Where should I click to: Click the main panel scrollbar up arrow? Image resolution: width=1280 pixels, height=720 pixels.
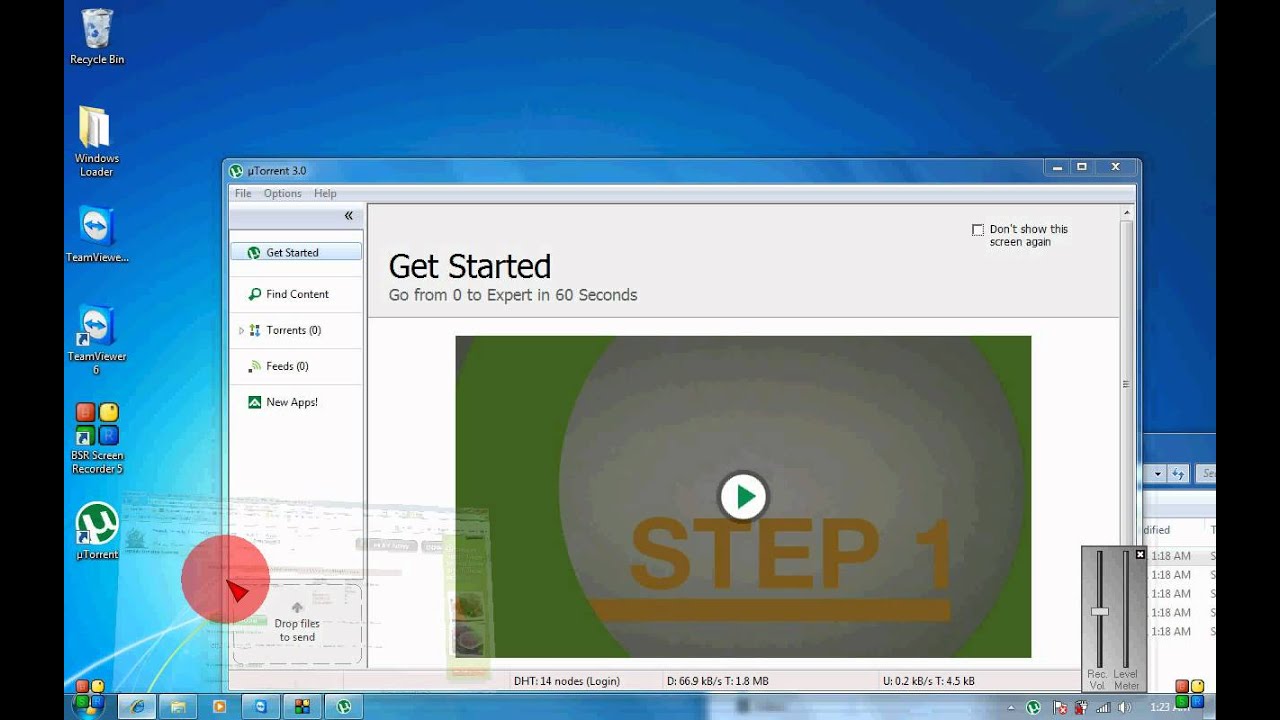(x=1127, y=212)
